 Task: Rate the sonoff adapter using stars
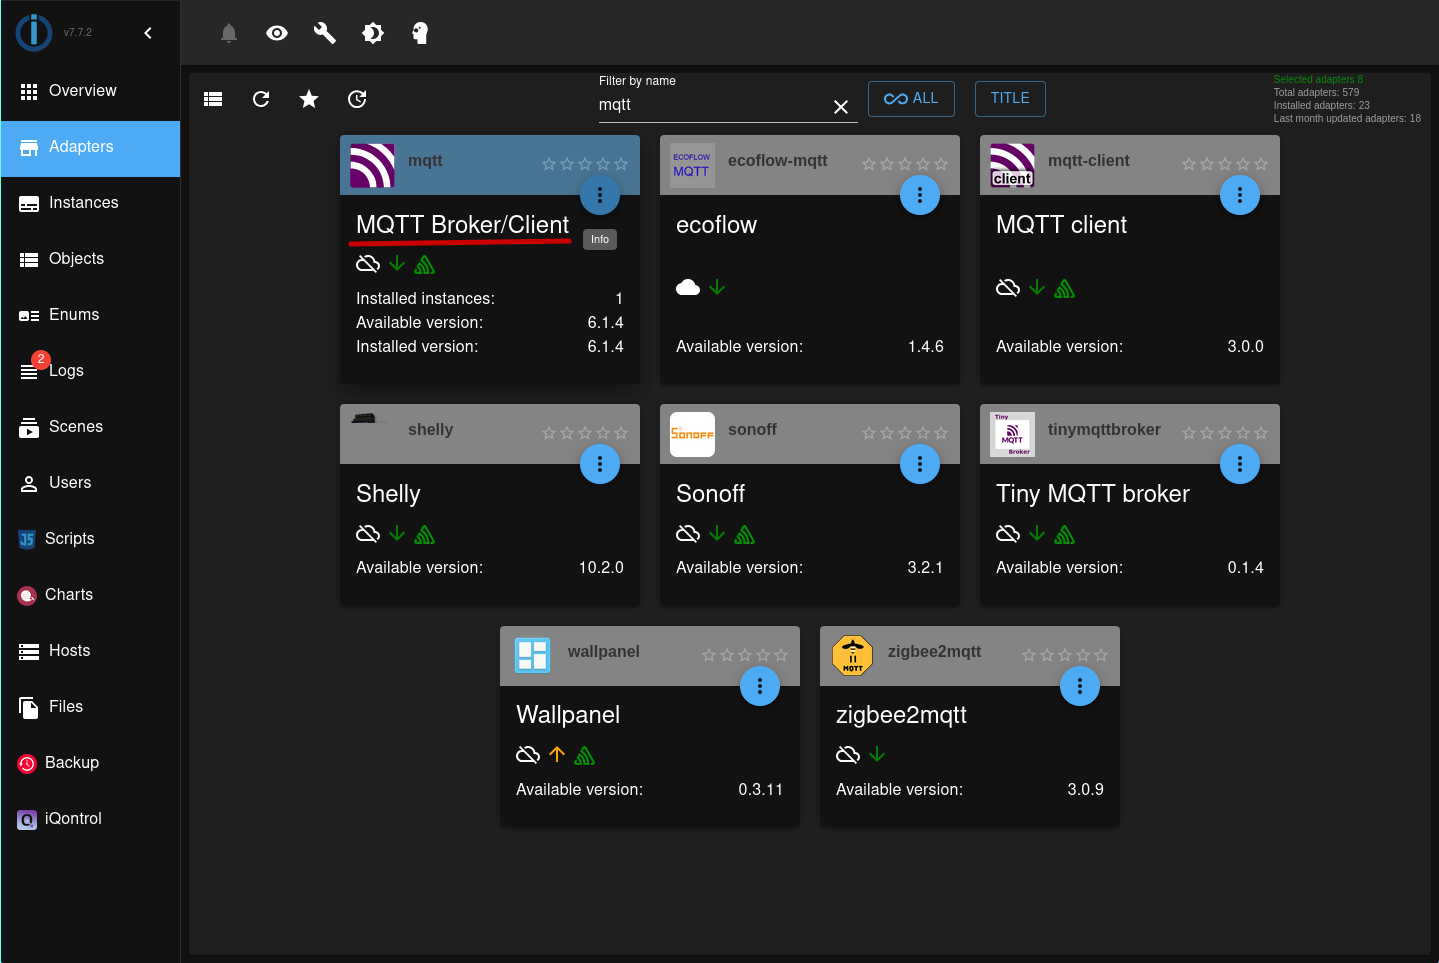coord(904,433)
